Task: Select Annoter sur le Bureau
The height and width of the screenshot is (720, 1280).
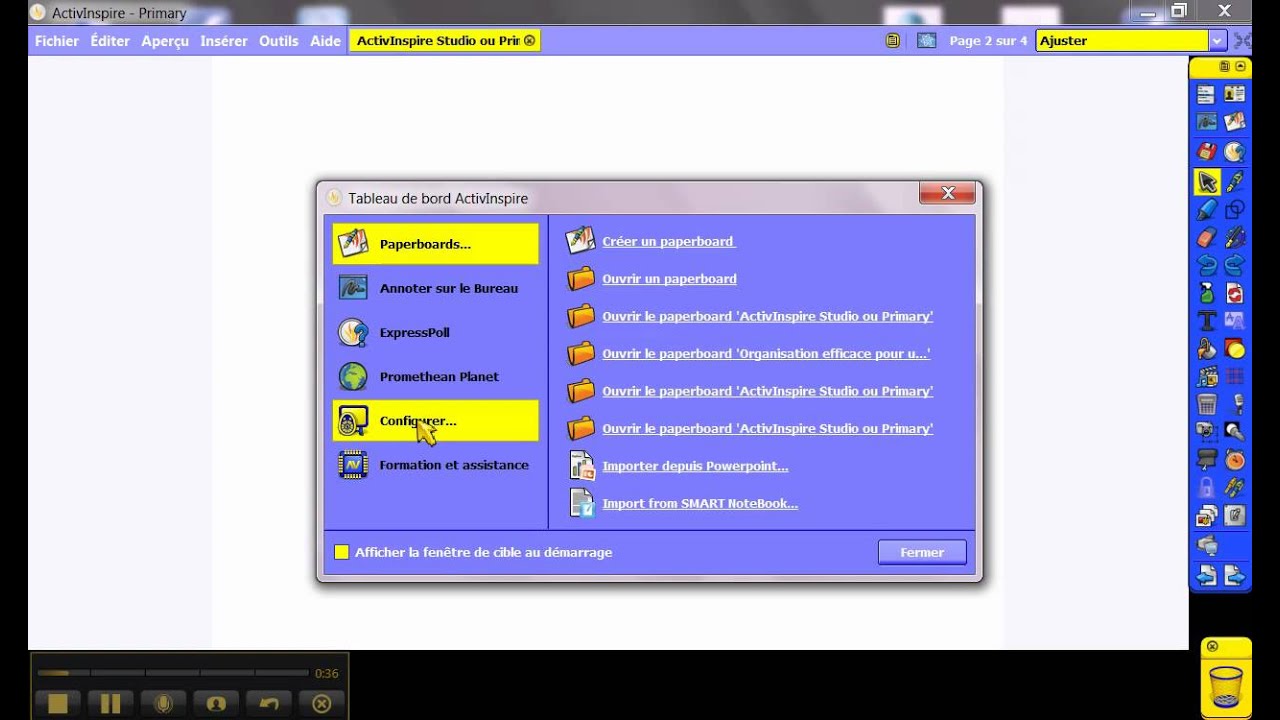Action: pos(435,288)
